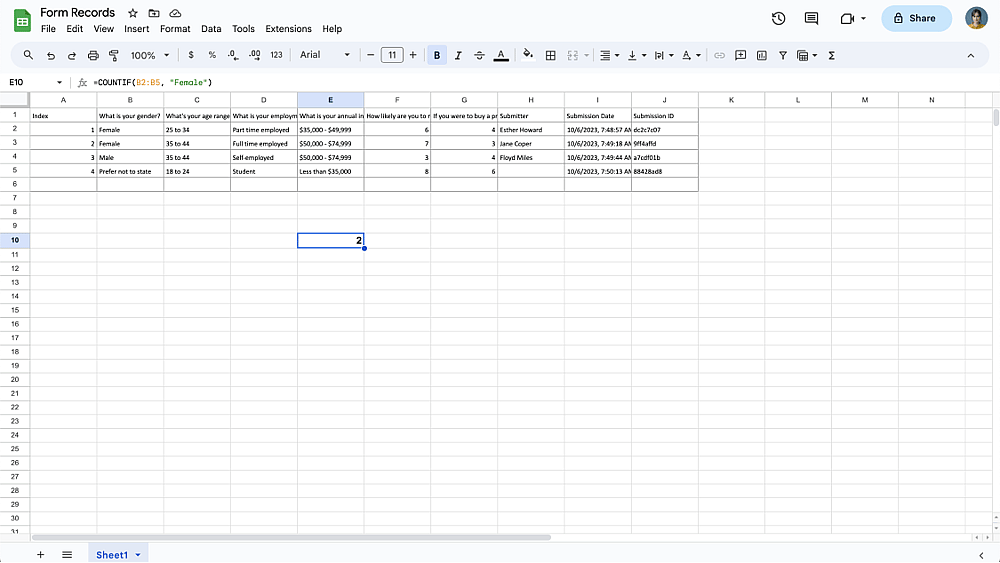The image size is (1000, 563).
Task: Start a Meet call camera icon
Action: [847, 18]
